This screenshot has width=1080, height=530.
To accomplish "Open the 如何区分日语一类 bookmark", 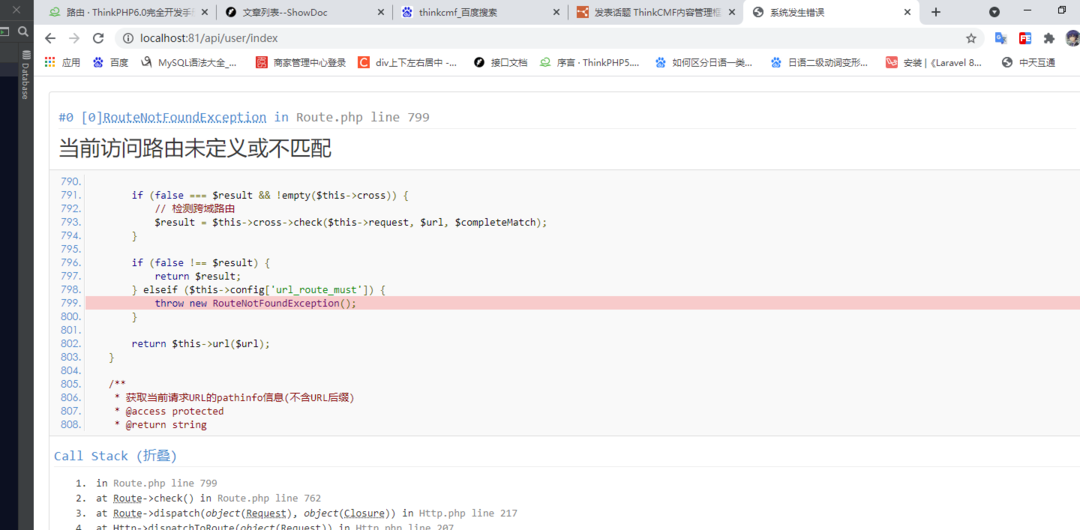I will 704,63.
